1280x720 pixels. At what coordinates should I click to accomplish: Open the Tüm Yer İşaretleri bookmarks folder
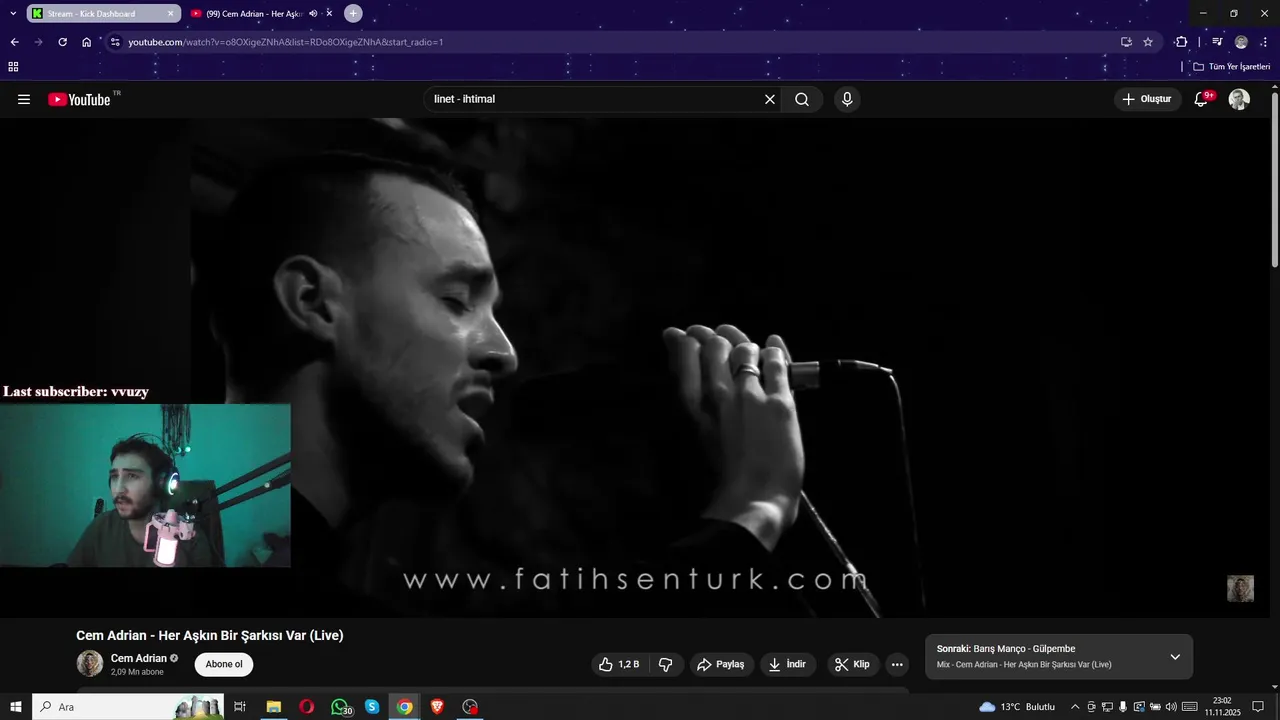coord(1232,66)
